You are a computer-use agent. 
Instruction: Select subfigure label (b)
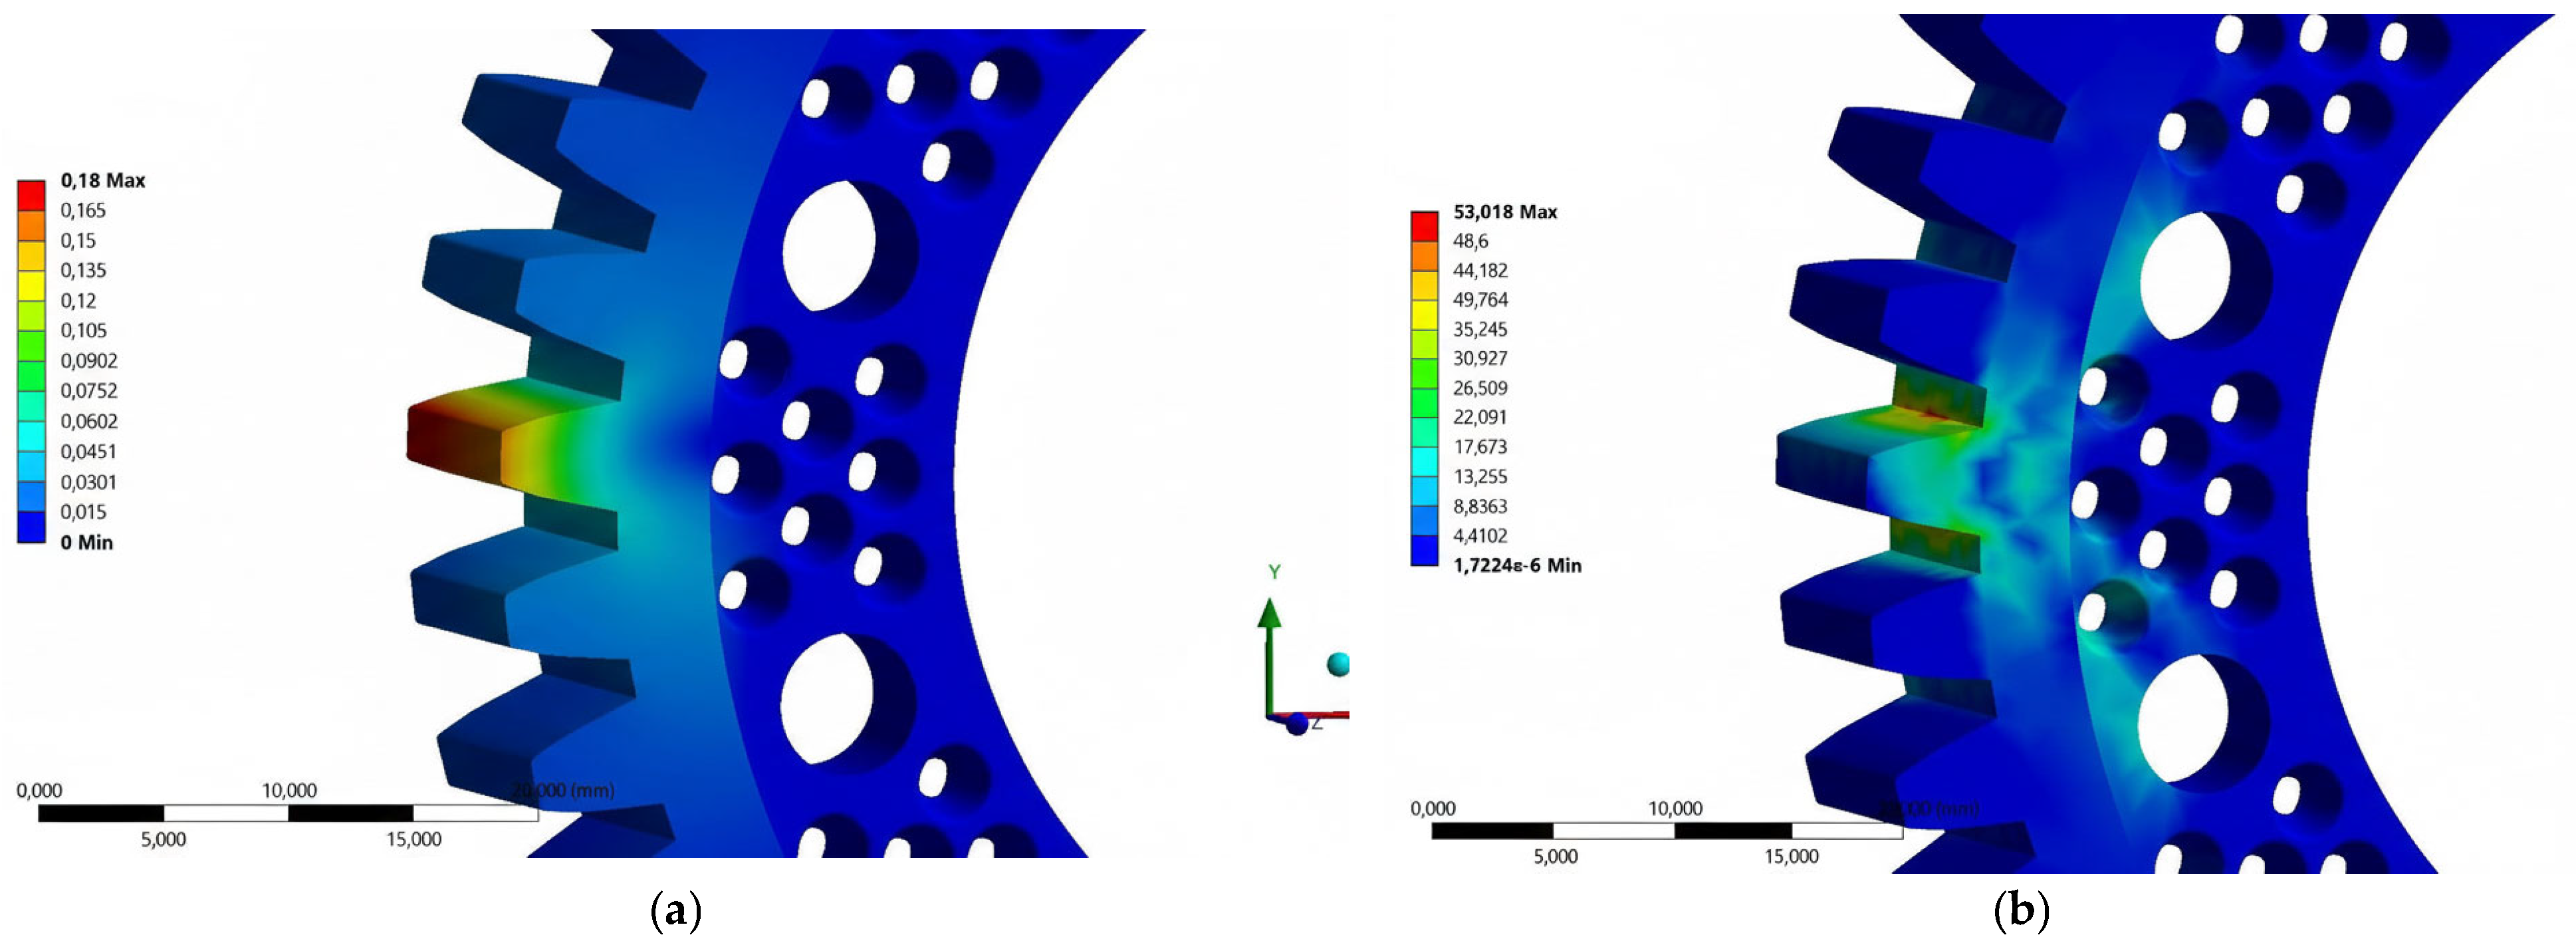pyautogui.click(x=2021, y=912)
